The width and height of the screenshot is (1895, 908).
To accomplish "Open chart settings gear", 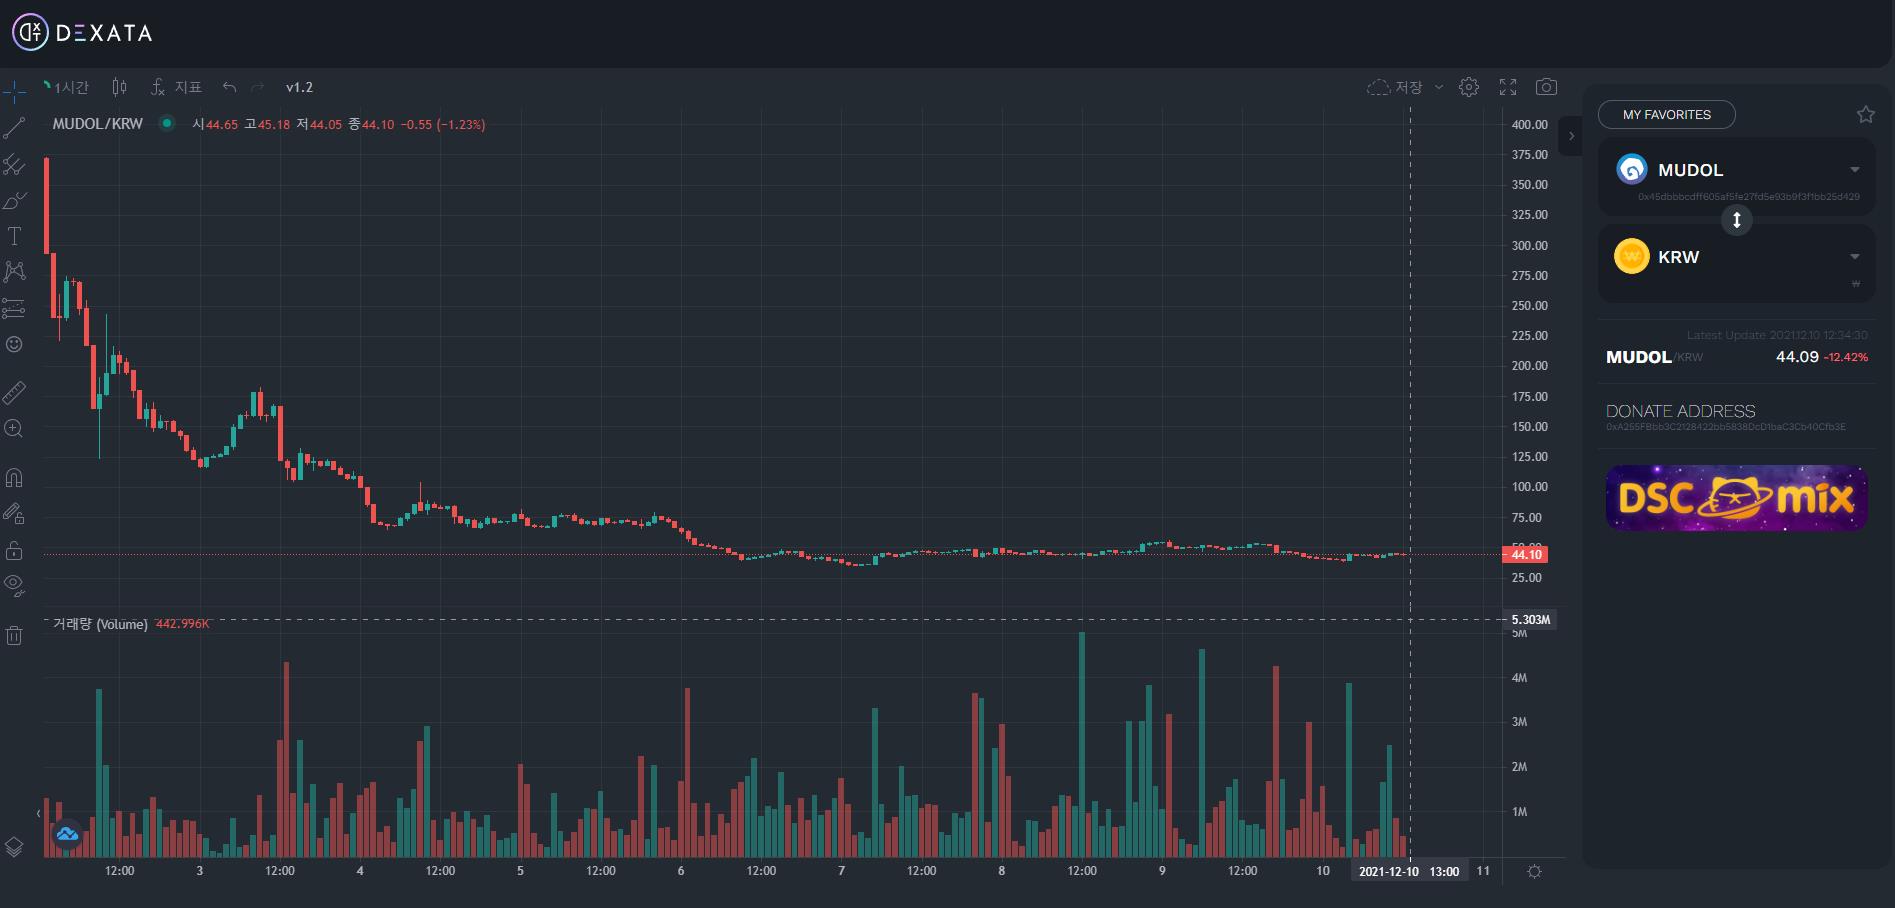I will [1469, 87].
